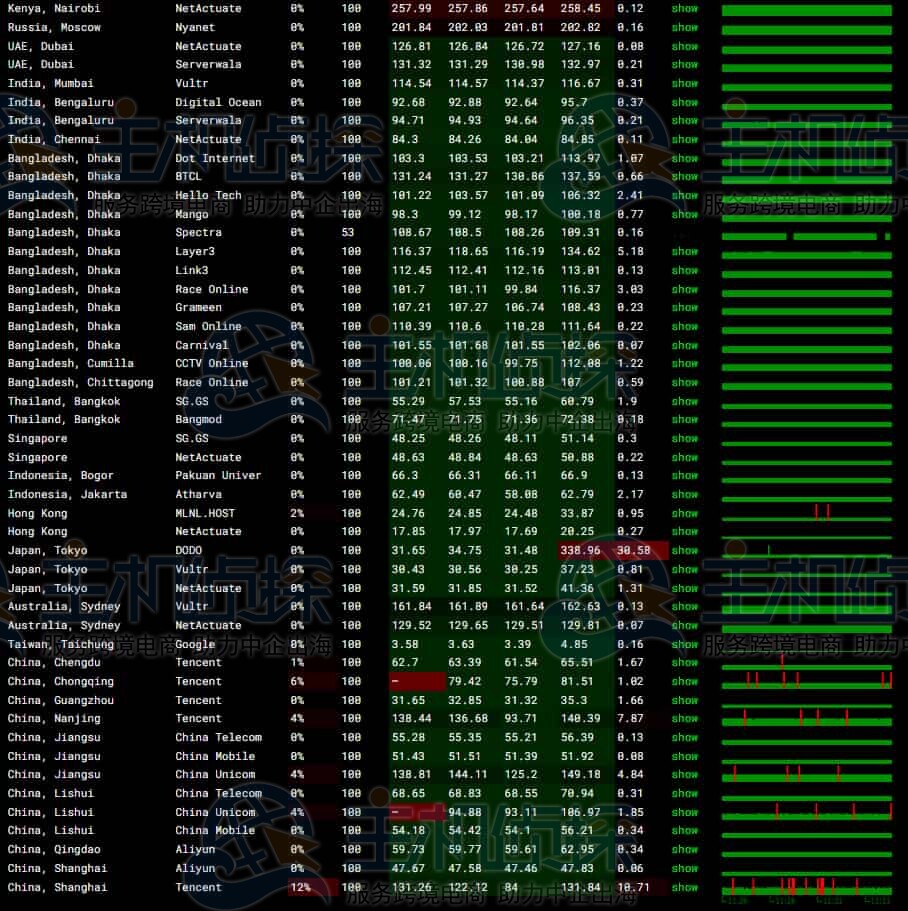
Task: Click 'Digital Ocean' provider text
Action: point(218,102)
